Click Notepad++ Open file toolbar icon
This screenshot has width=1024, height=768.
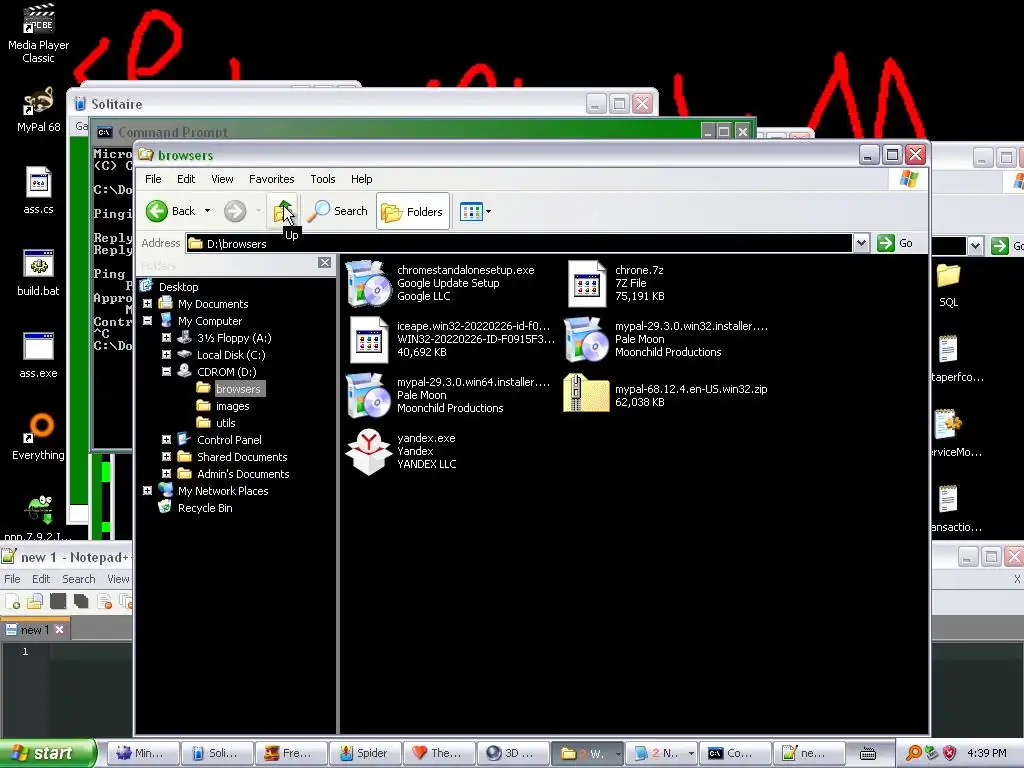35,601
